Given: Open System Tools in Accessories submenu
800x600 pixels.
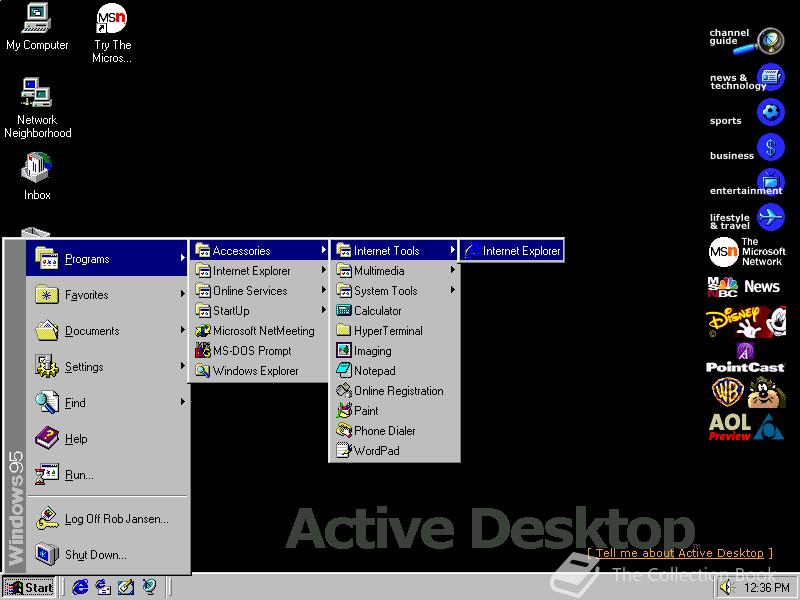Looking at the screenshot, I should (x=395, y=291).
